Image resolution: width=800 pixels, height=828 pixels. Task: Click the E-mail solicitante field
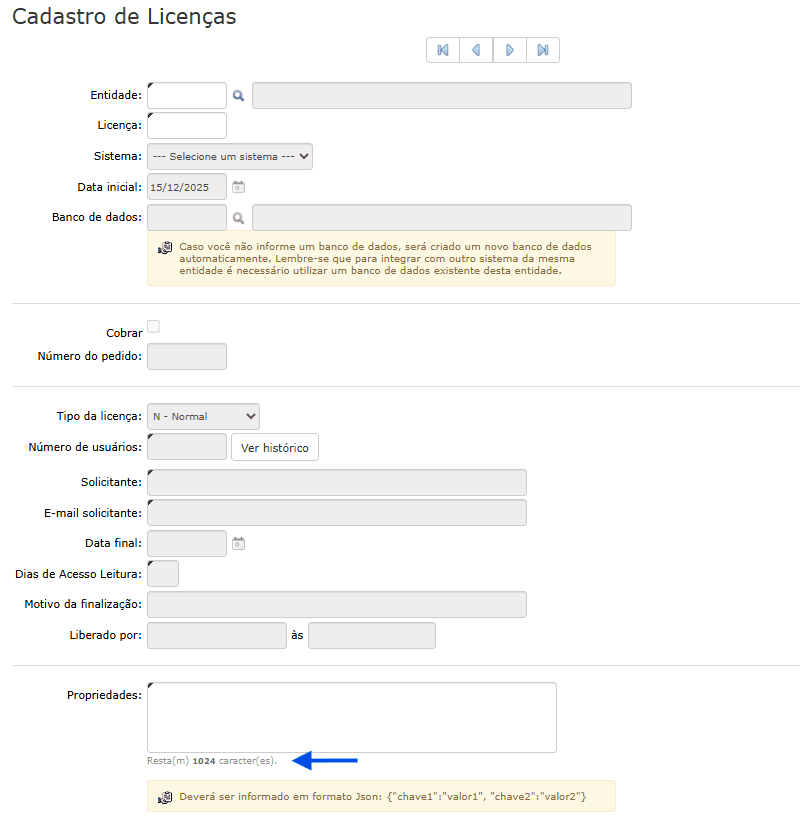click(x=336, y=513)
